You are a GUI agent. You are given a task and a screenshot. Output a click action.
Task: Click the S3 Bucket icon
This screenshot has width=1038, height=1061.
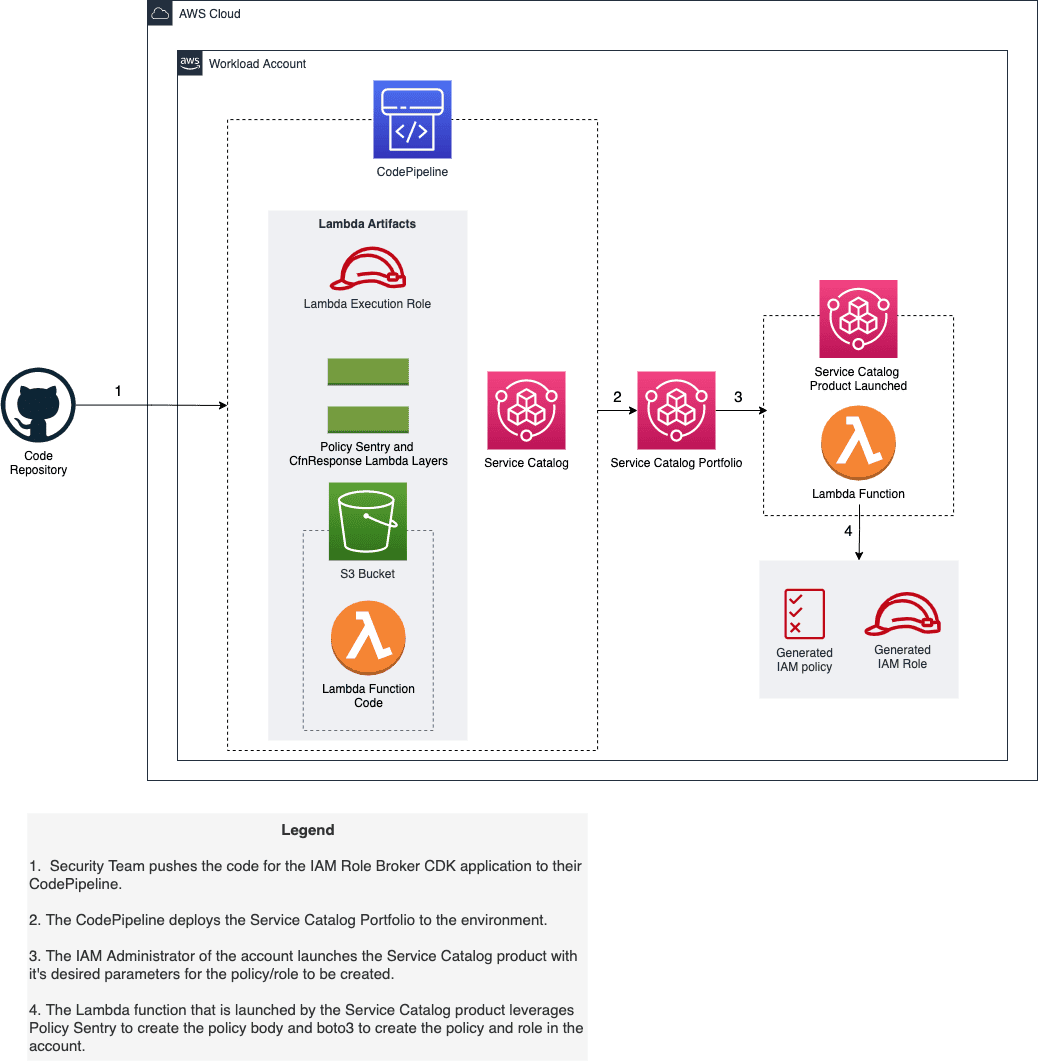[368, 521]
